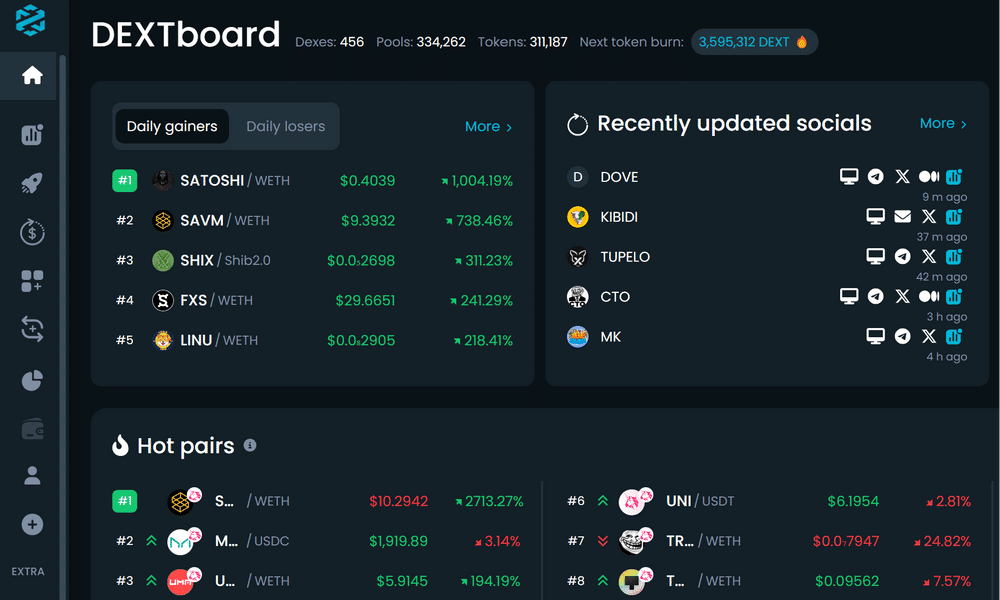
Task: Open the user profile sidebar icon
Action: [32, 476]
